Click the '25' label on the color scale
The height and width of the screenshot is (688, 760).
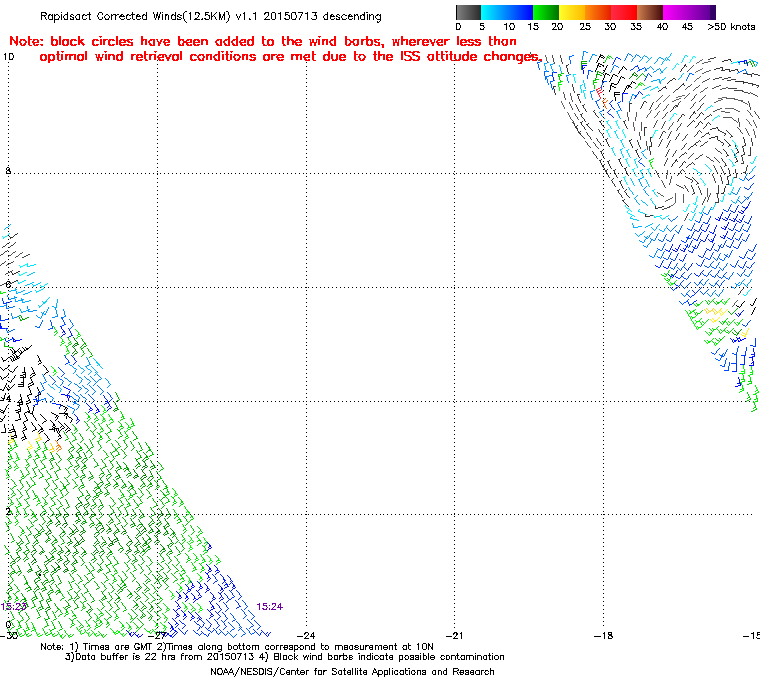585,27
